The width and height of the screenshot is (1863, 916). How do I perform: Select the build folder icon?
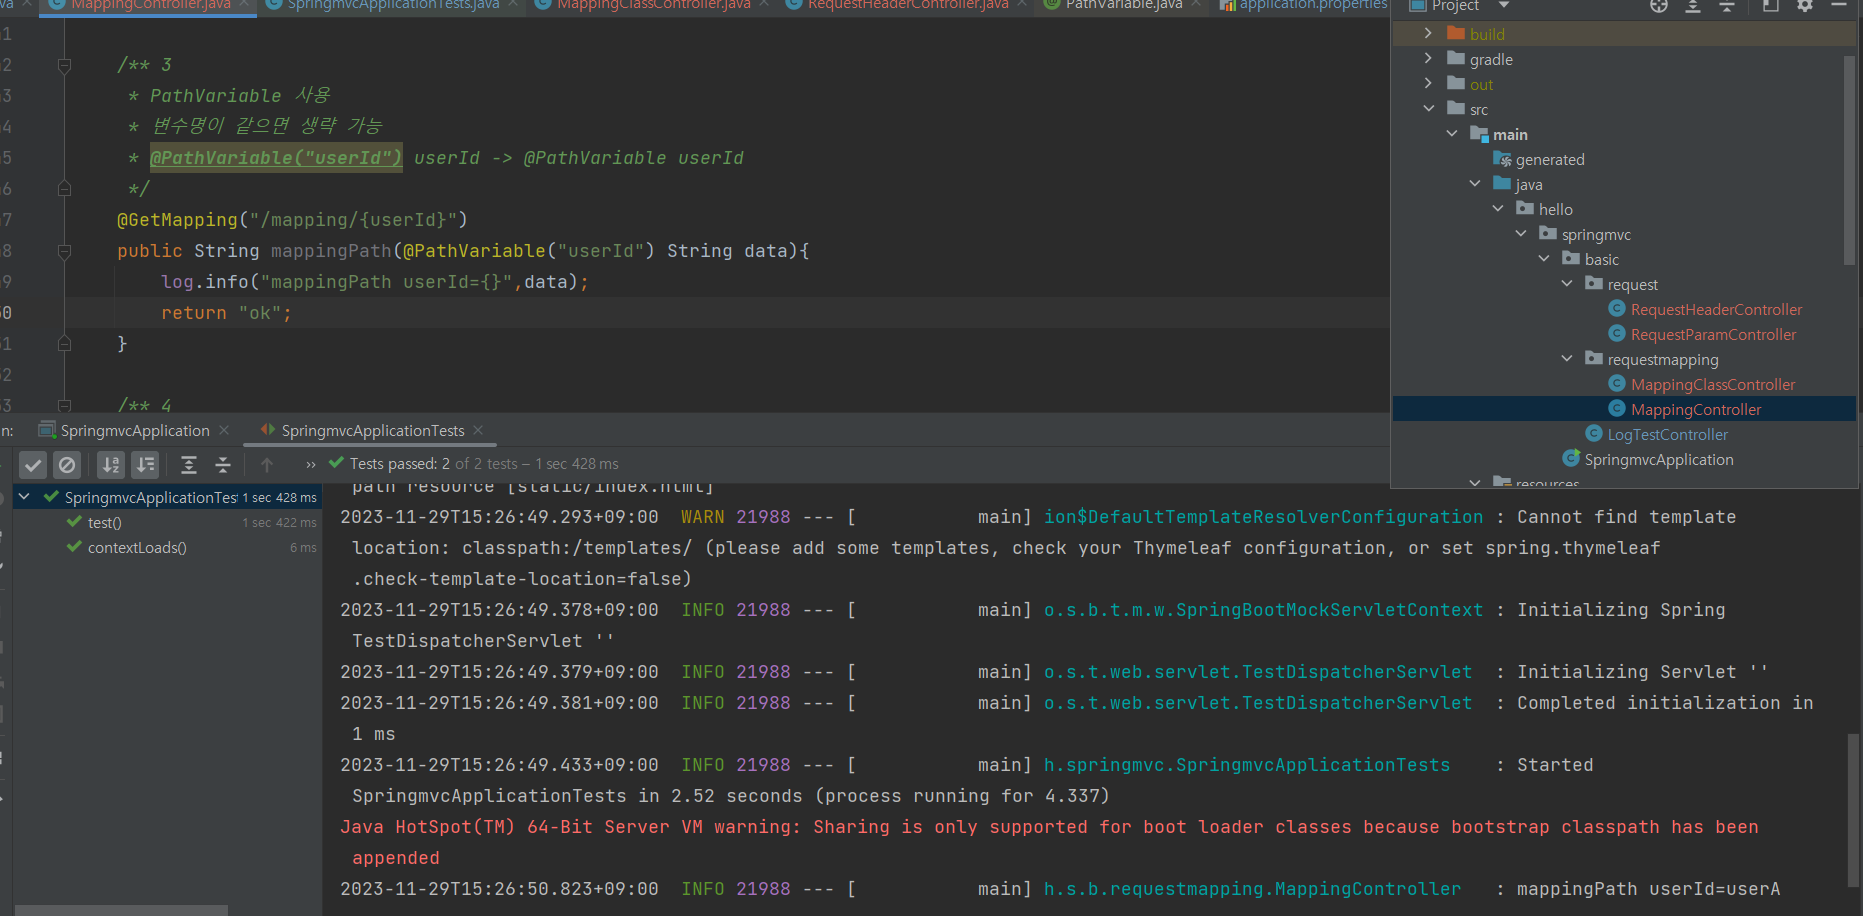click(1456, 33)
